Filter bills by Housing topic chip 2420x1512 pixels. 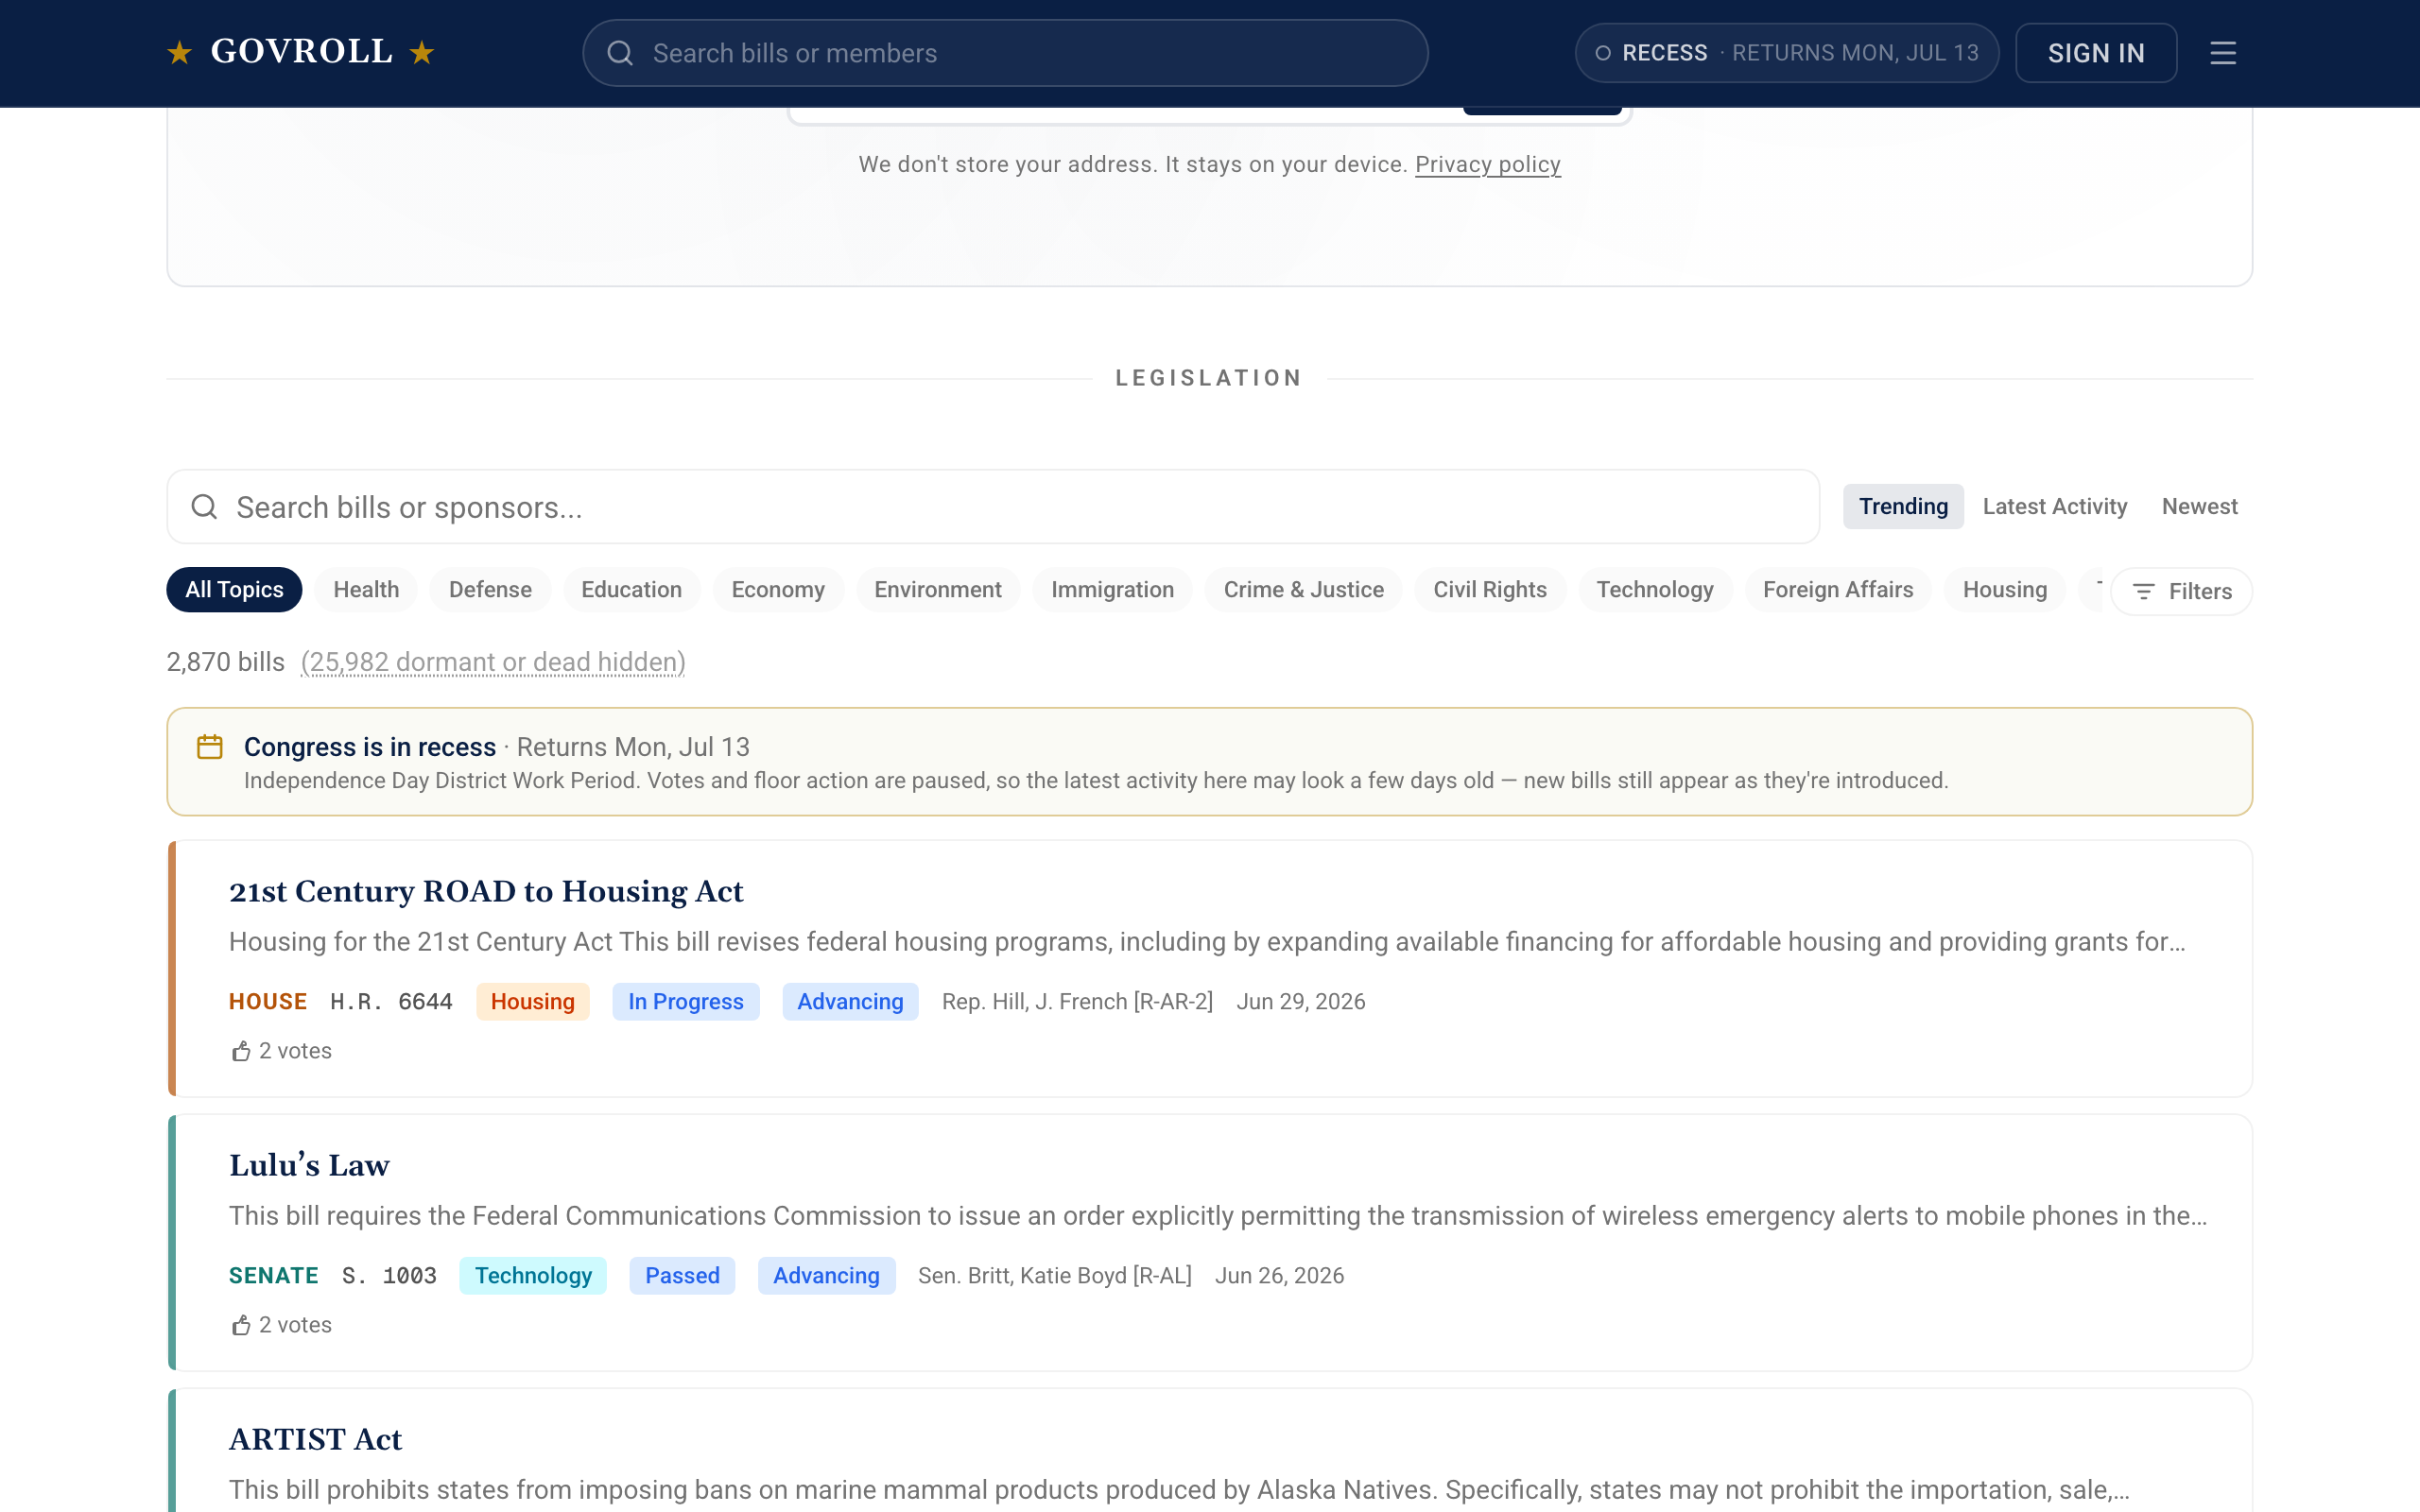(2004, 590)
